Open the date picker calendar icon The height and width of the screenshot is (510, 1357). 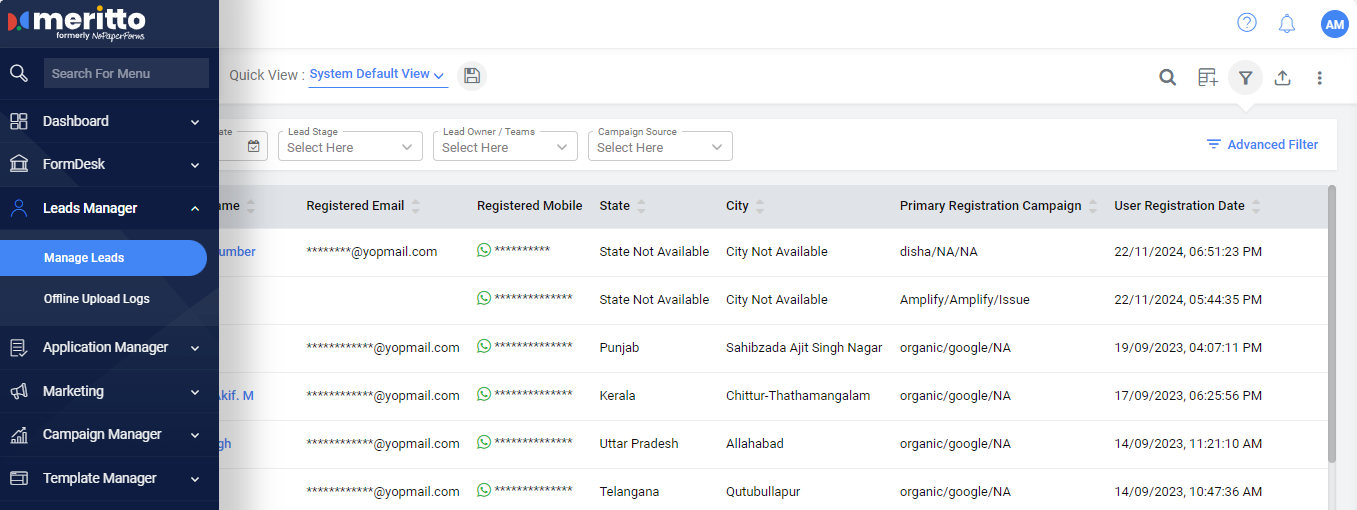coord(253,146)
